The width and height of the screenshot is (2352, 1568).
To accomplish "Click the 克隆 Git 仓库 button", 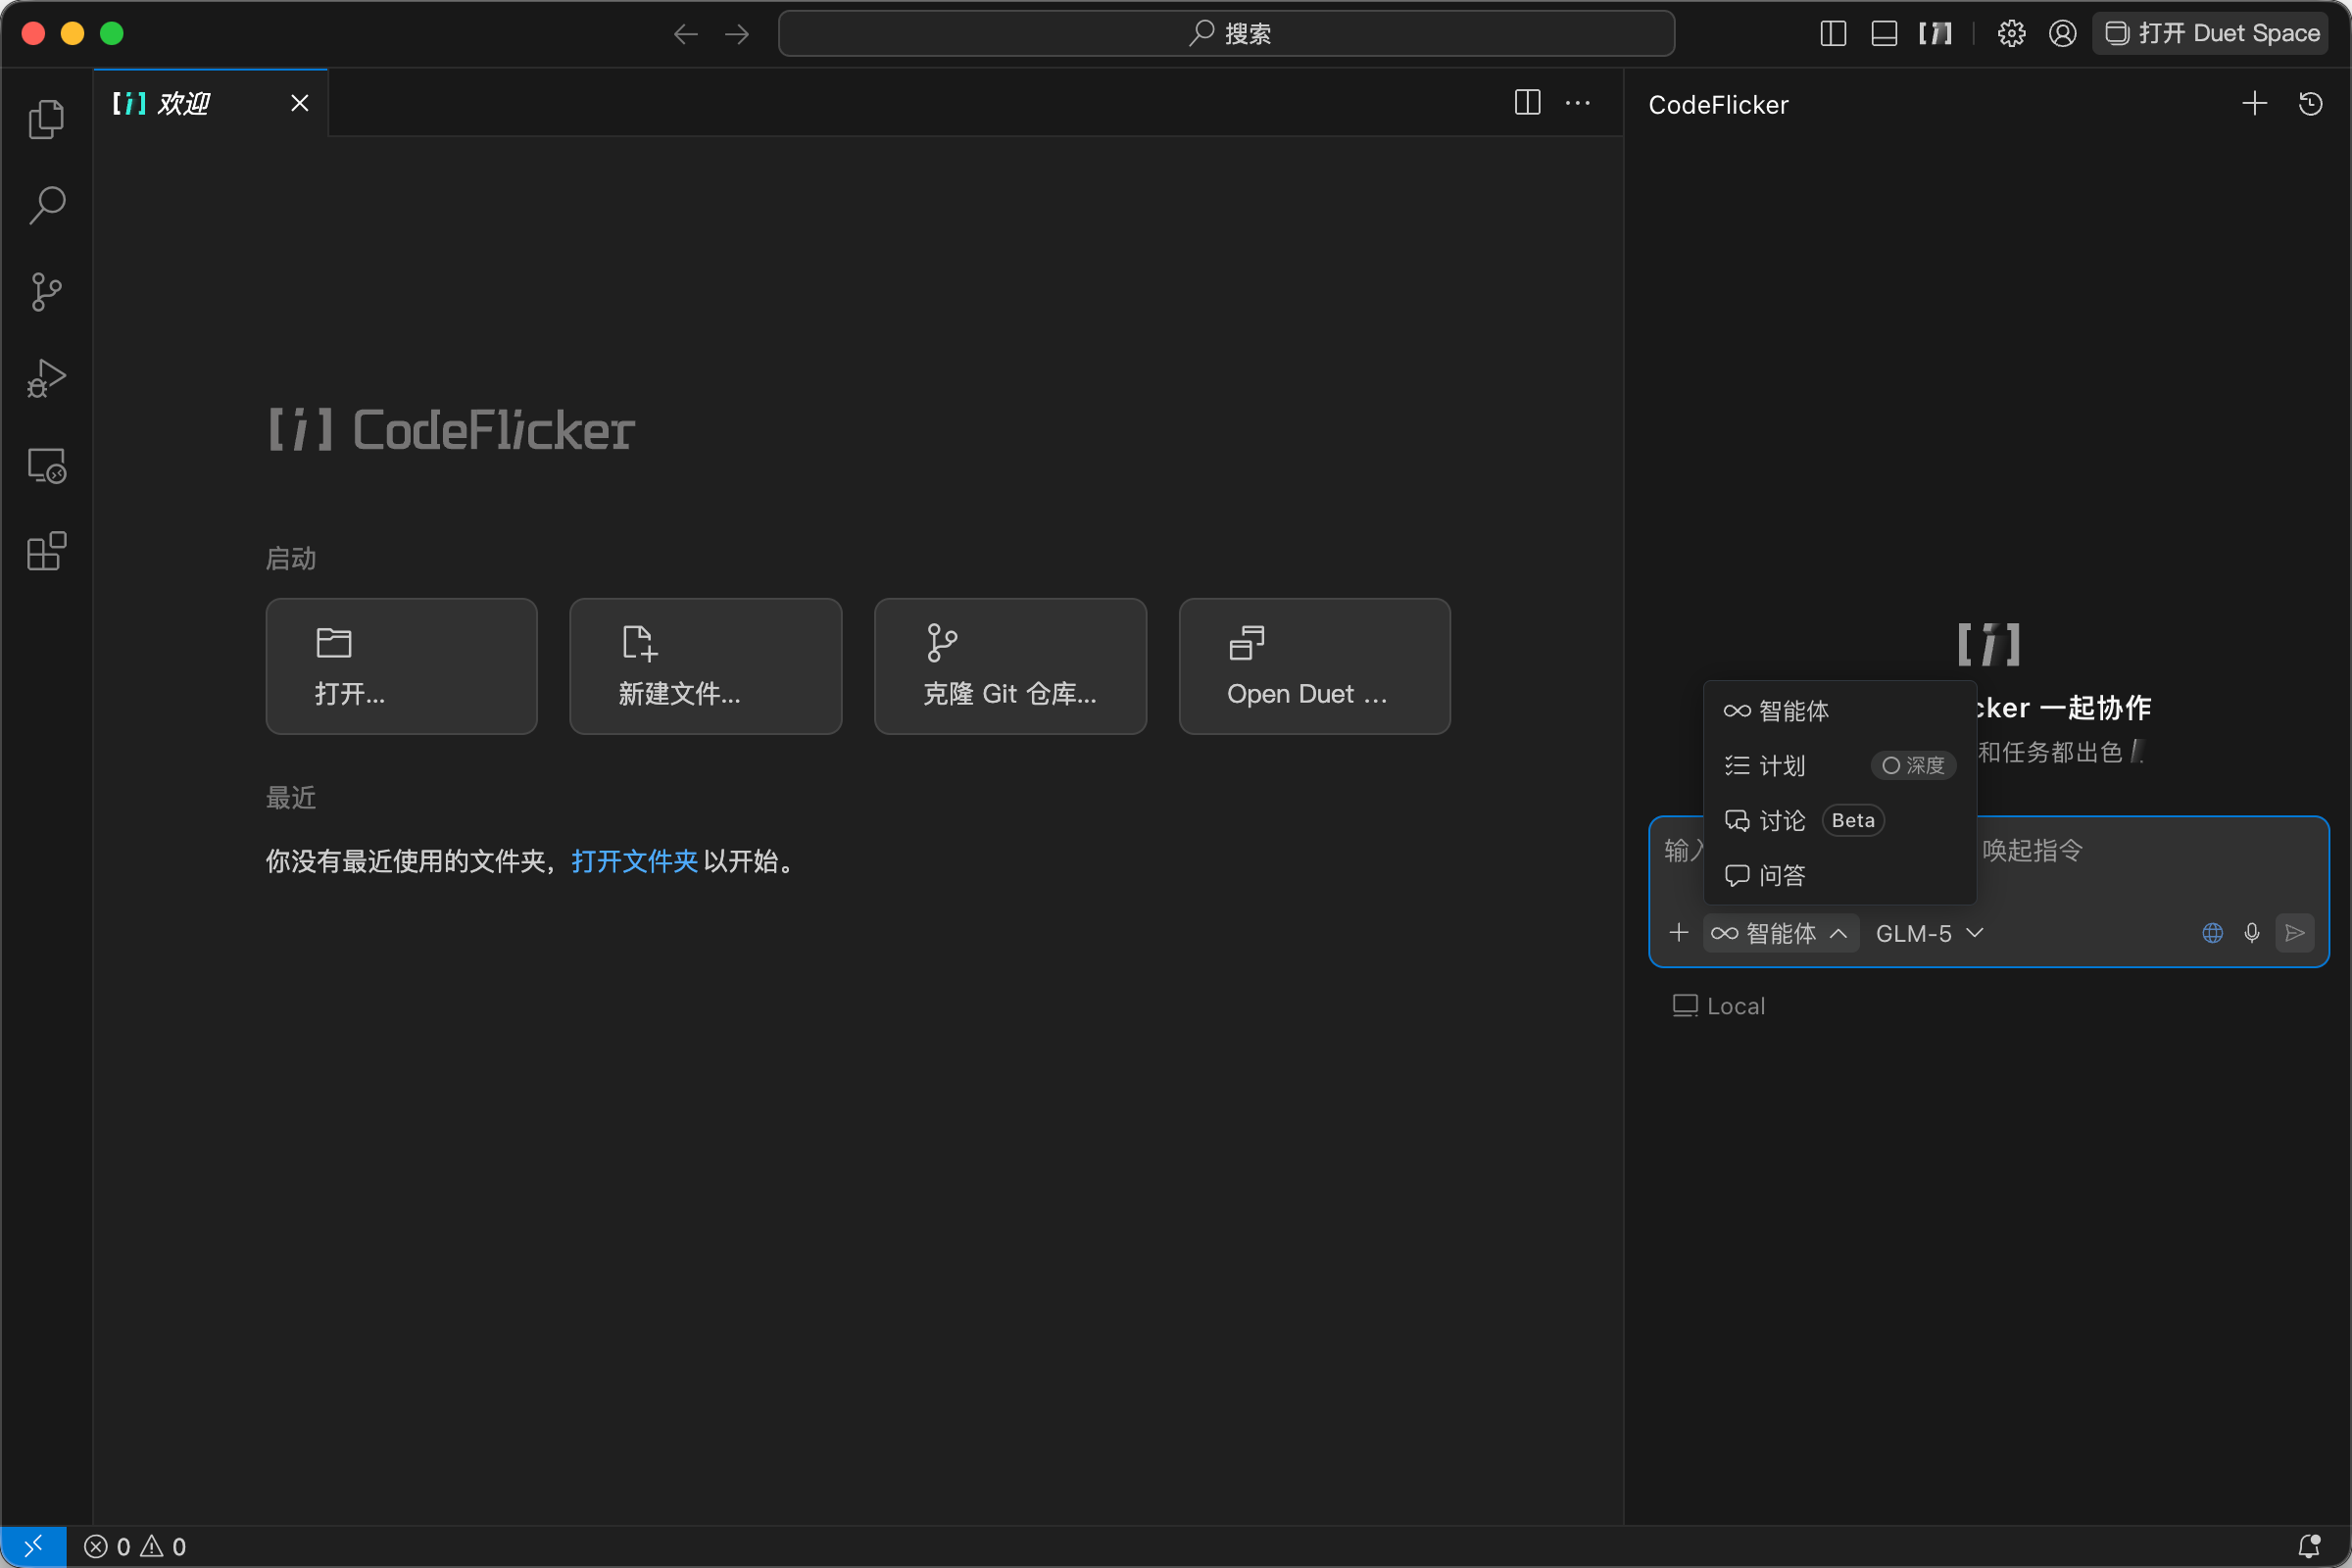I will [1009, 666].
